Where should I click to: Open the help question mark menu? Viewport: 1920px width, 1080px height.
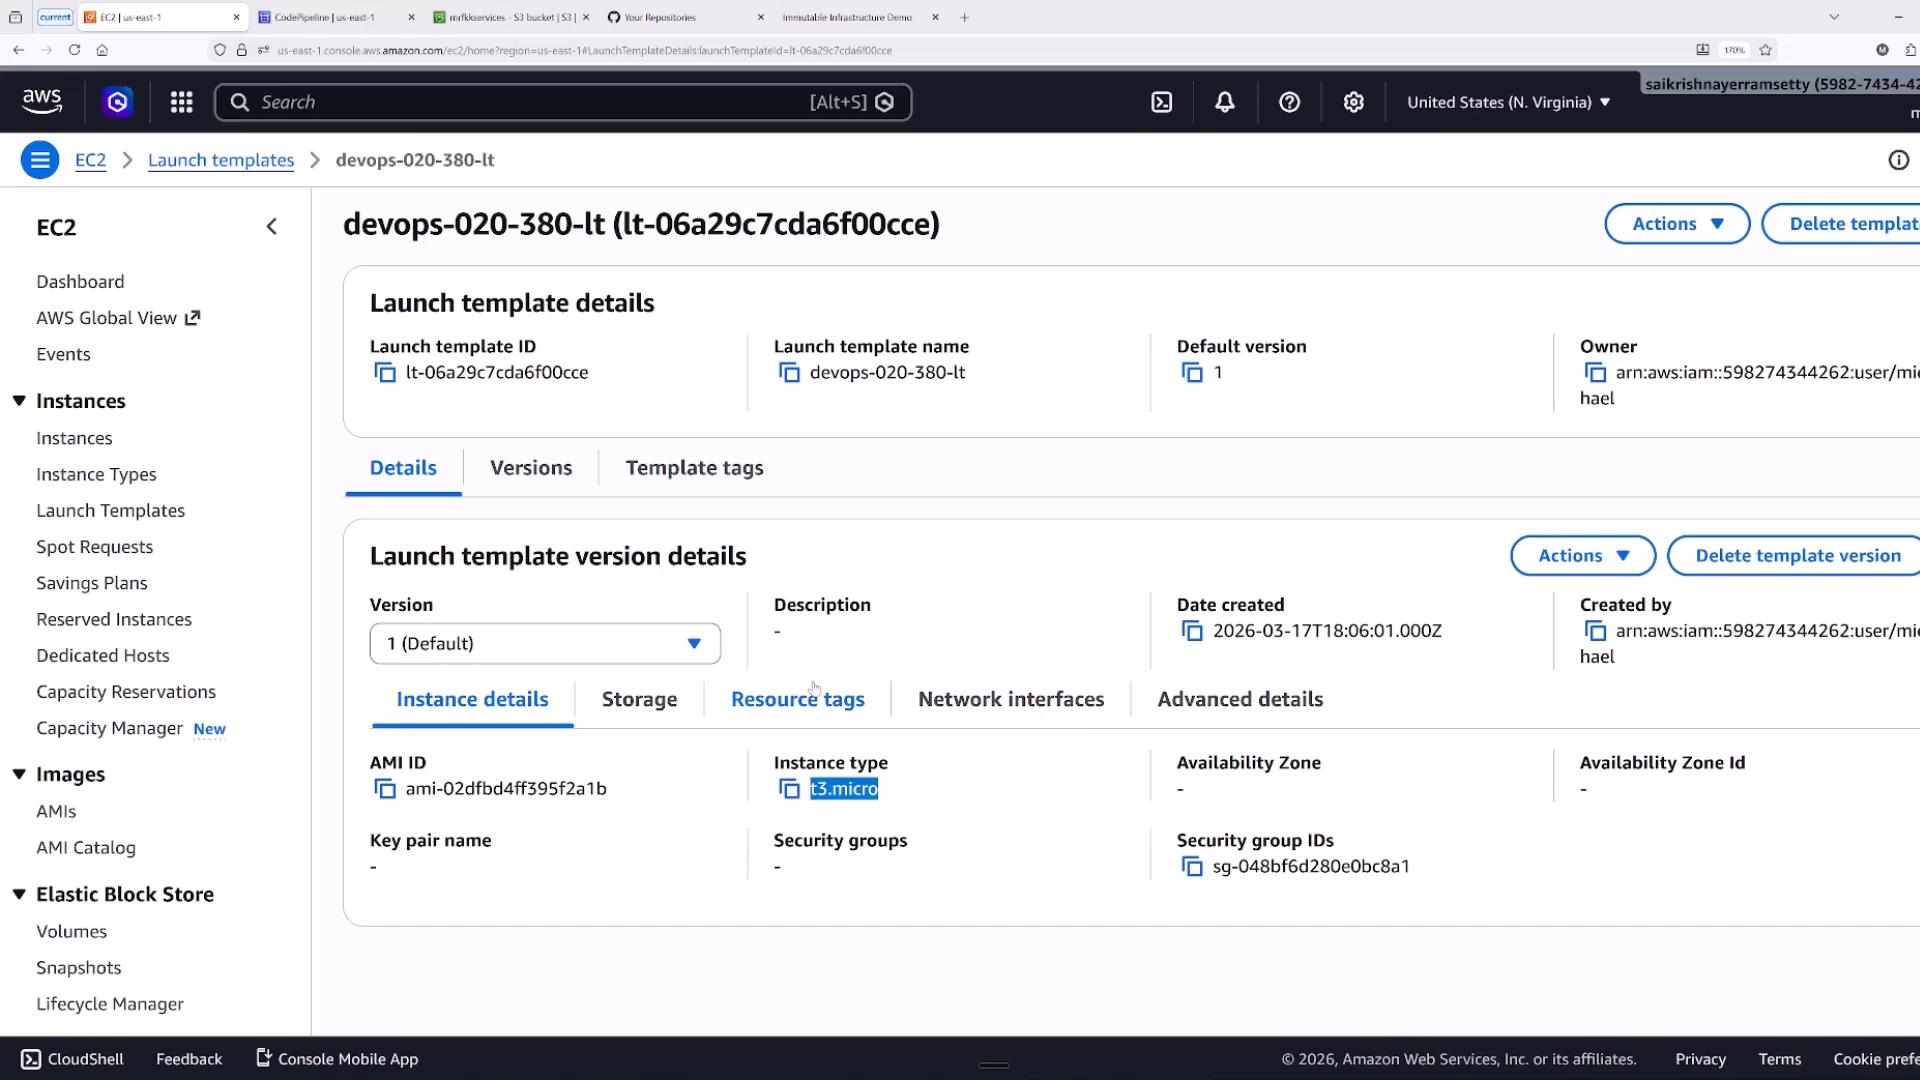[x=1289, y=102]
